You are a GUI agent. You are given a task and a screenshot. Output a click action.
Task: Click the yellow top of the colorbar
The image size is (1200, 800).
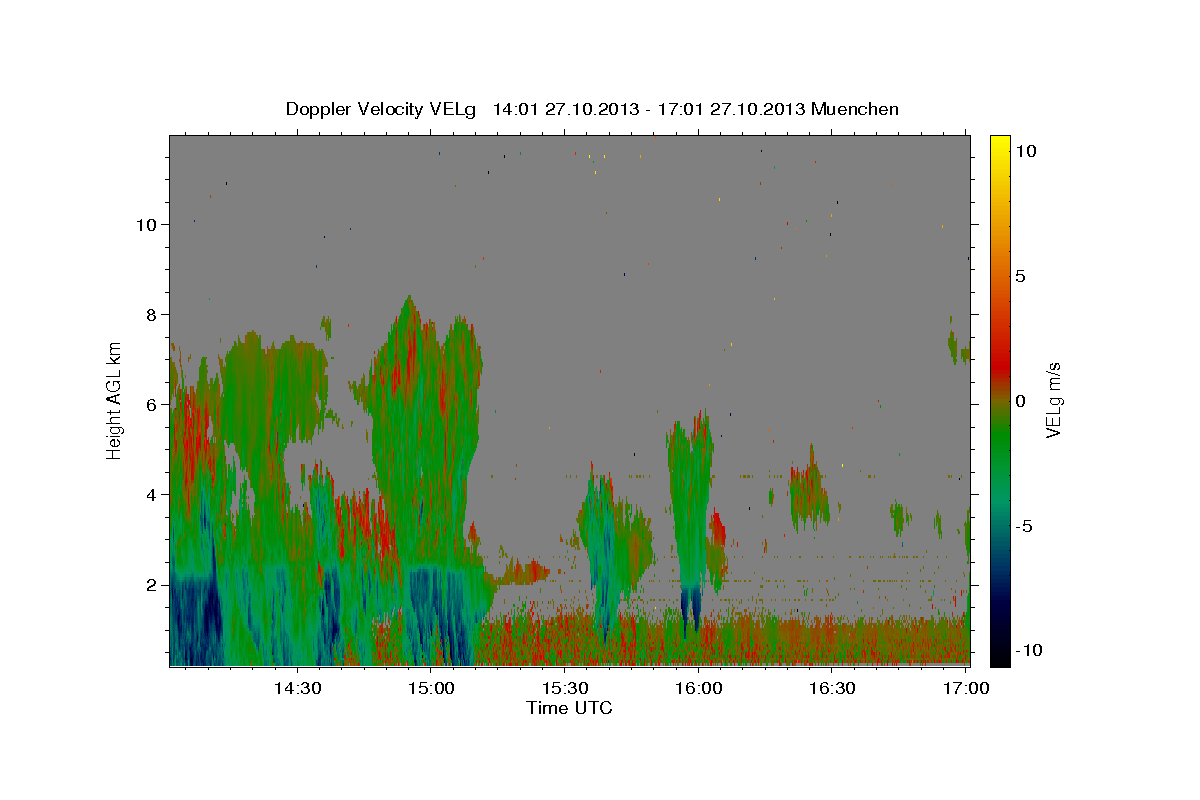pos(1000,145)
